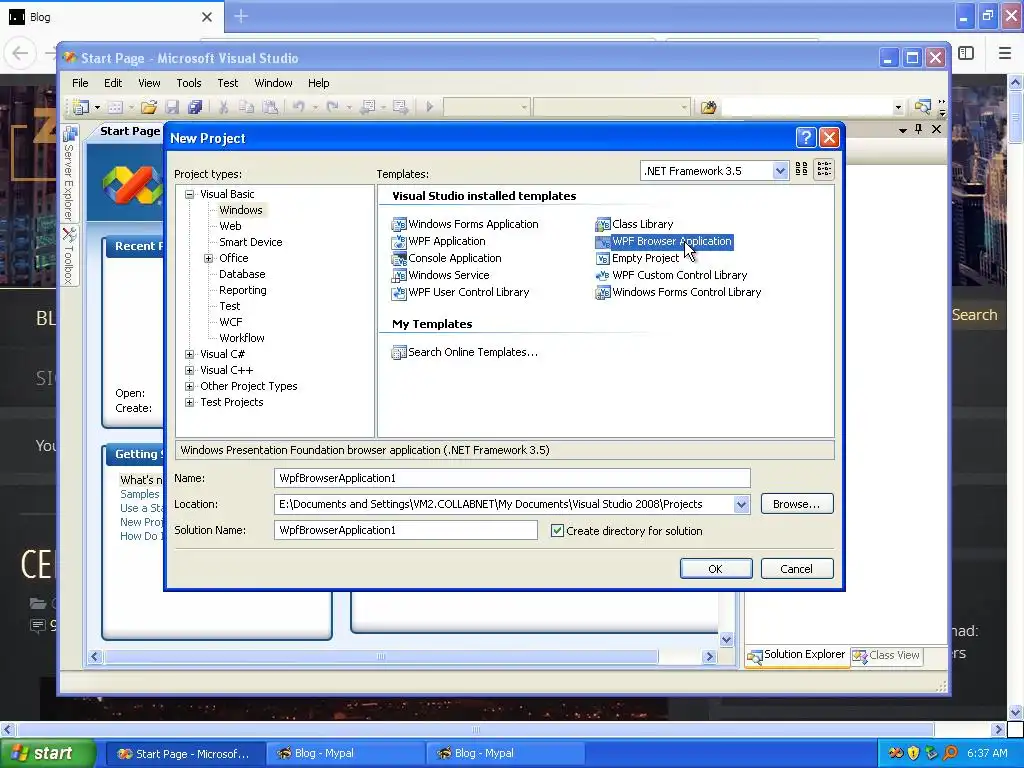Select the WPF Browser Application template

tap(664, 241)
